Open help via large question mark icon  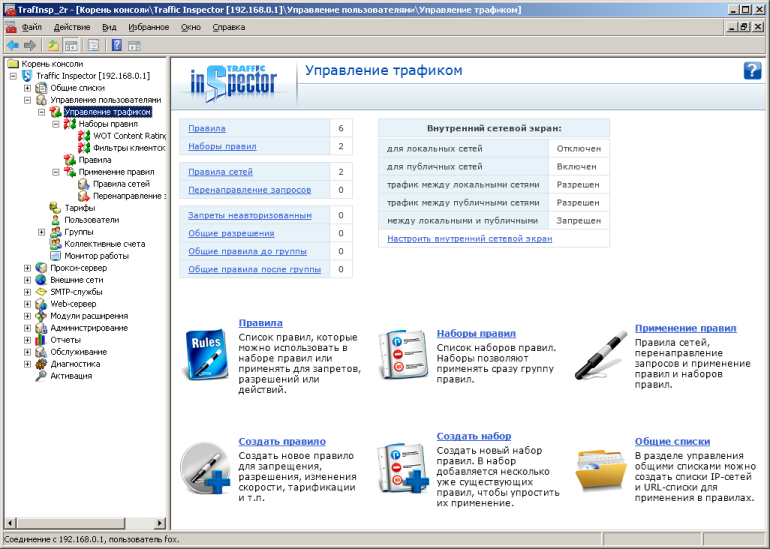point(752,70)
